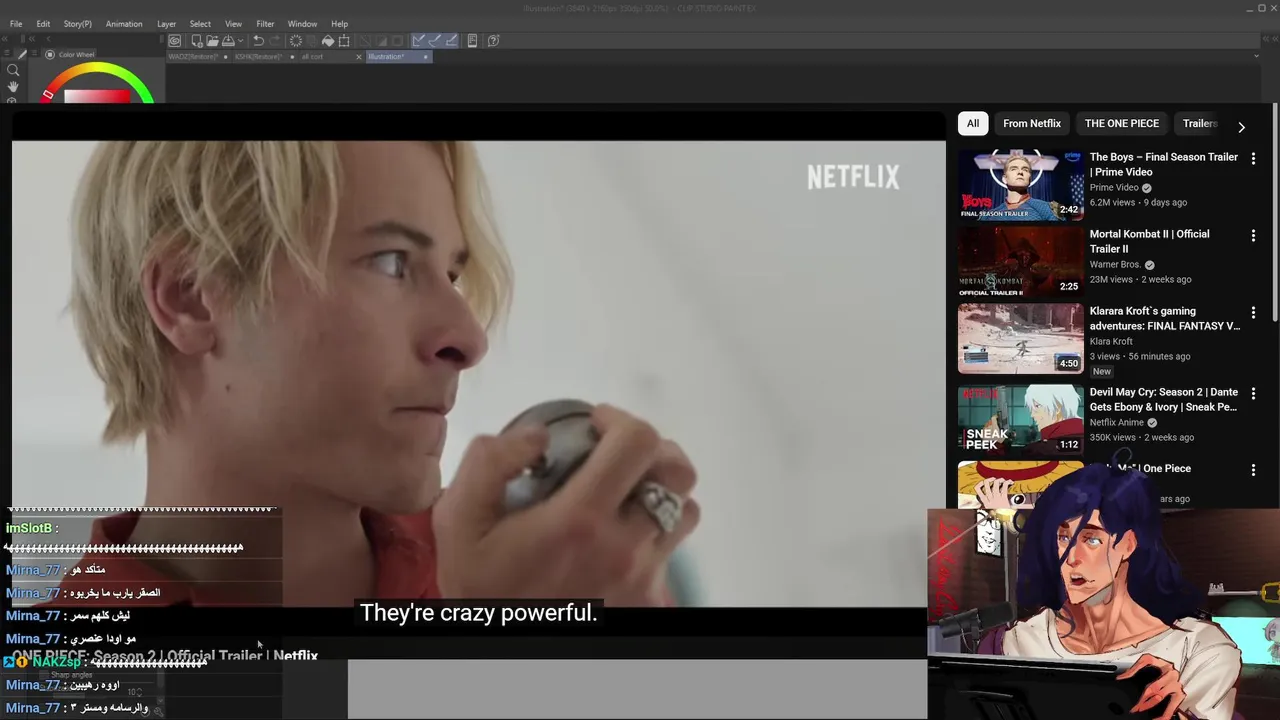Open Klarara Kroft gaming adventures thumbnail
Screen dimensions: 1280x720
click(1020, 339)
